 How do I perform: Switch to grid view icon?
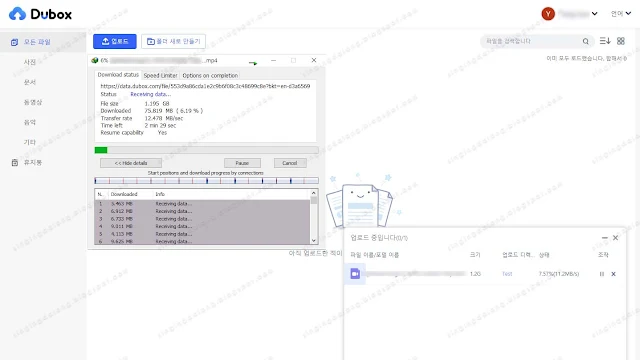[621, 41]
